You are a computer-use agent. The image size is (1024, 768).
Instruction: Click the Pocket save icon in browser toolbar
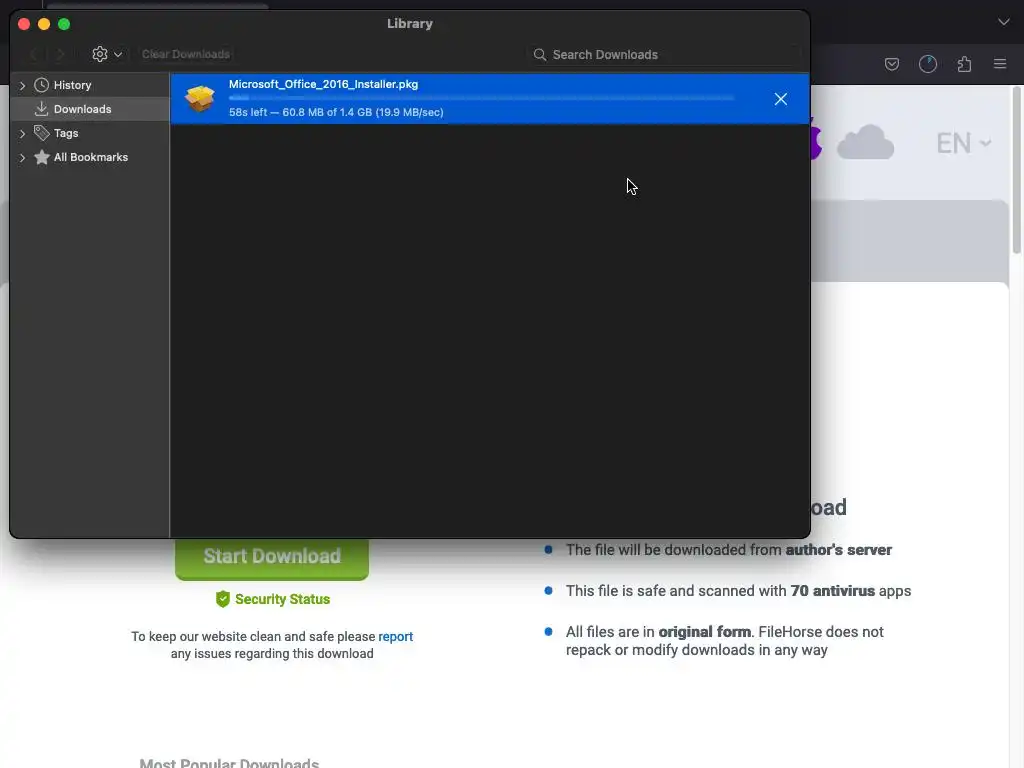[891, 64]
